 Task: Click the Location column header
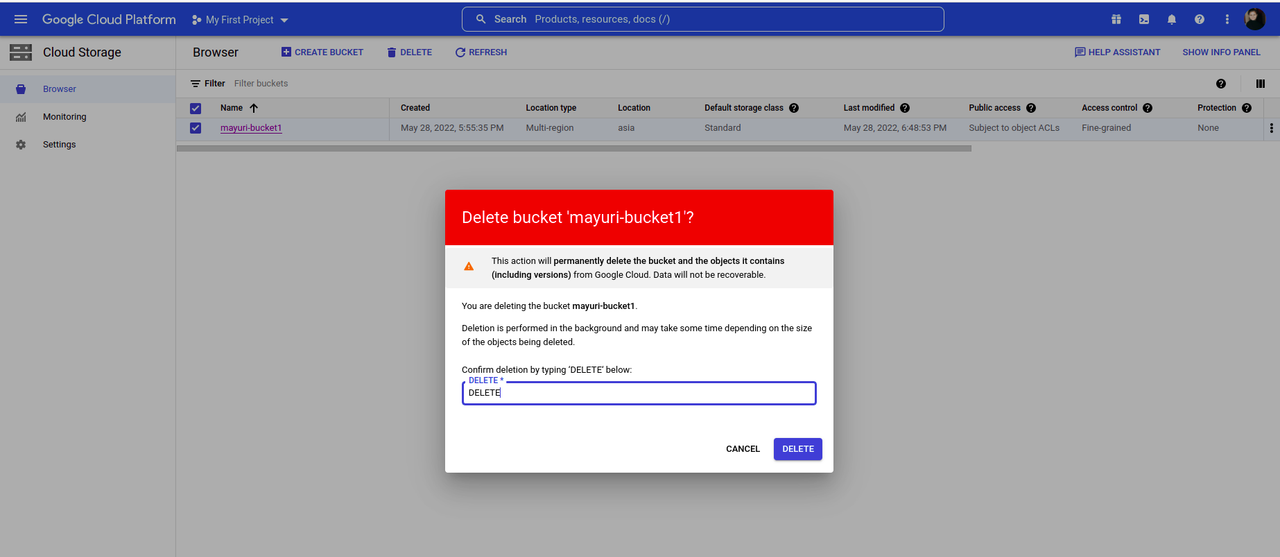[x=634, y=108]
